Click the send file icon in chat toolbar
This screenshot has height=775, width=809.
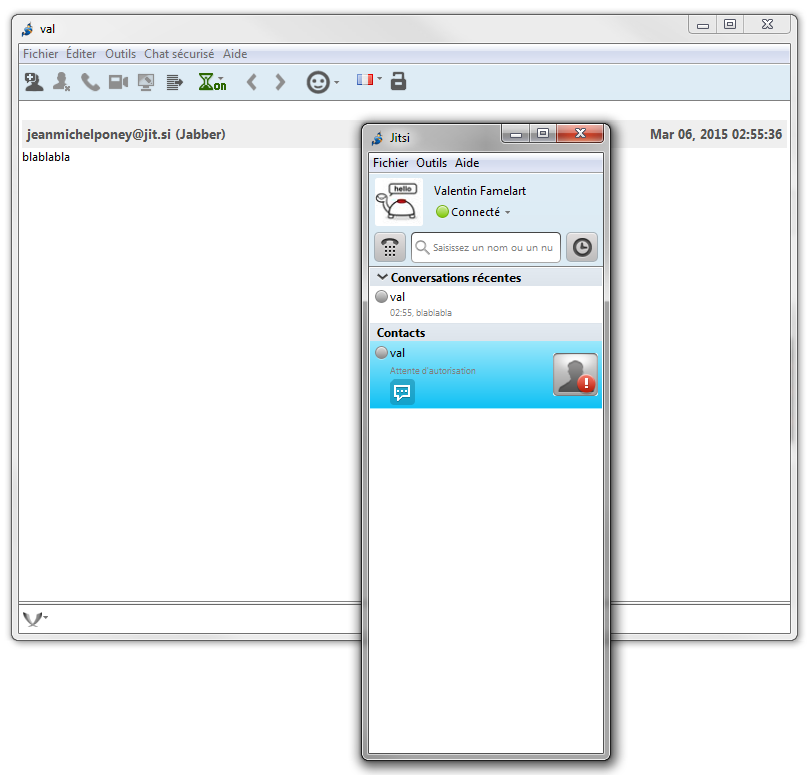(x=175, y=82)
